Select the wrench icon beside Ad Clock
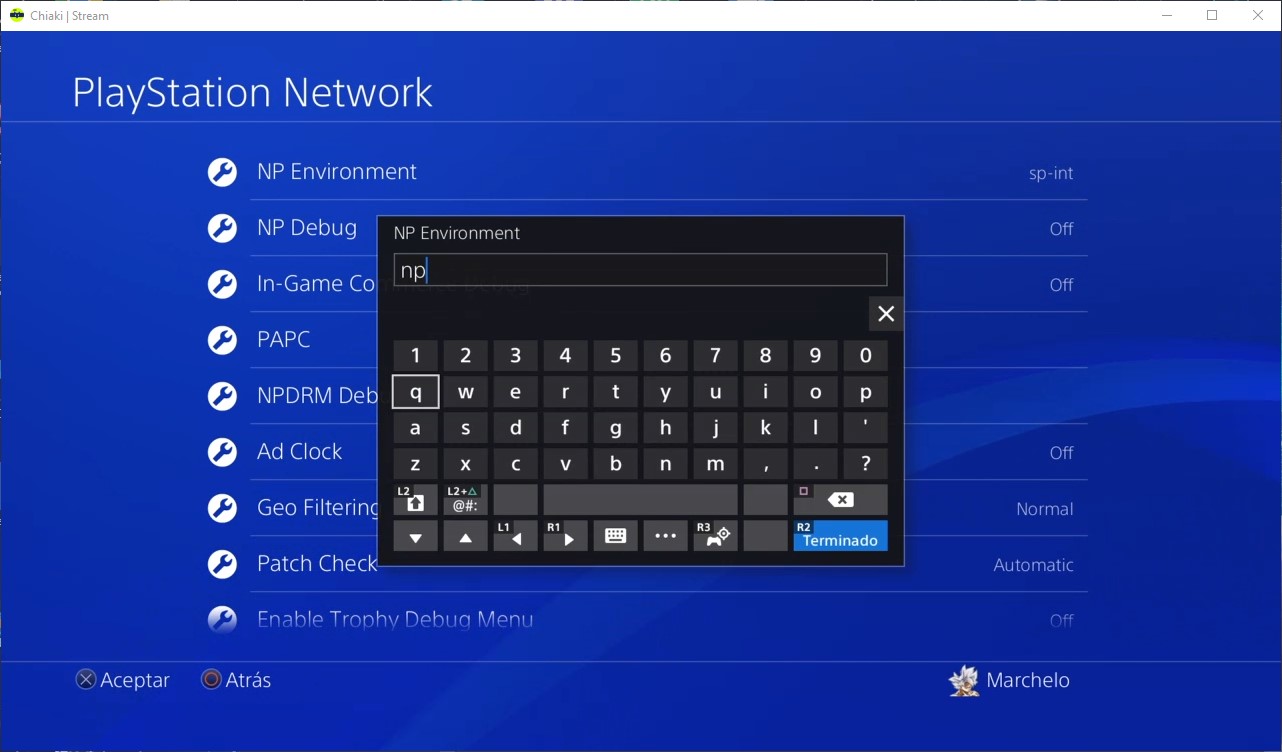Screen dimensions: 1282x752 tap(222, 452)
